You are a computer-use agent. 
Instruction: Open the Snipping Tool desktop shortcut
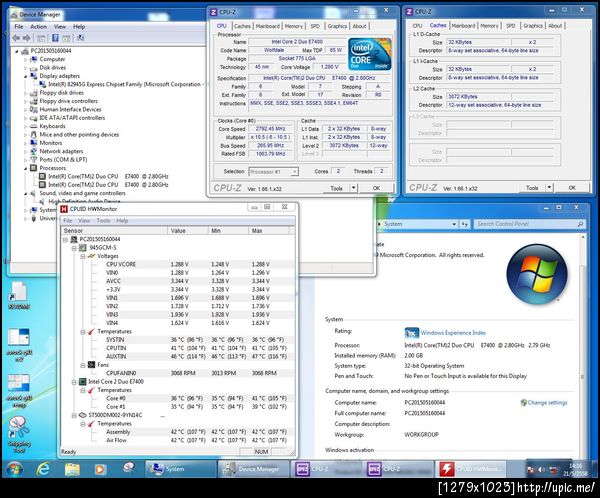[x=19, y=435]
